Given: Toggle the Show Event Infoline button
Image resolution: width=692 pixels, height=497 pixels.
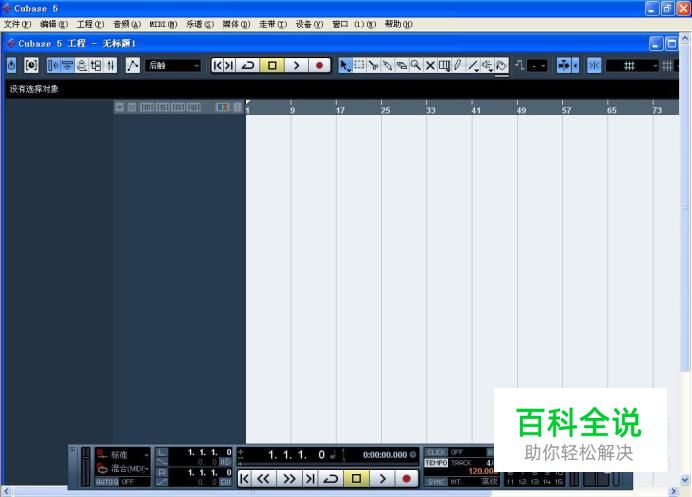Looking at the screenshot, I should (x=67, y=65).
